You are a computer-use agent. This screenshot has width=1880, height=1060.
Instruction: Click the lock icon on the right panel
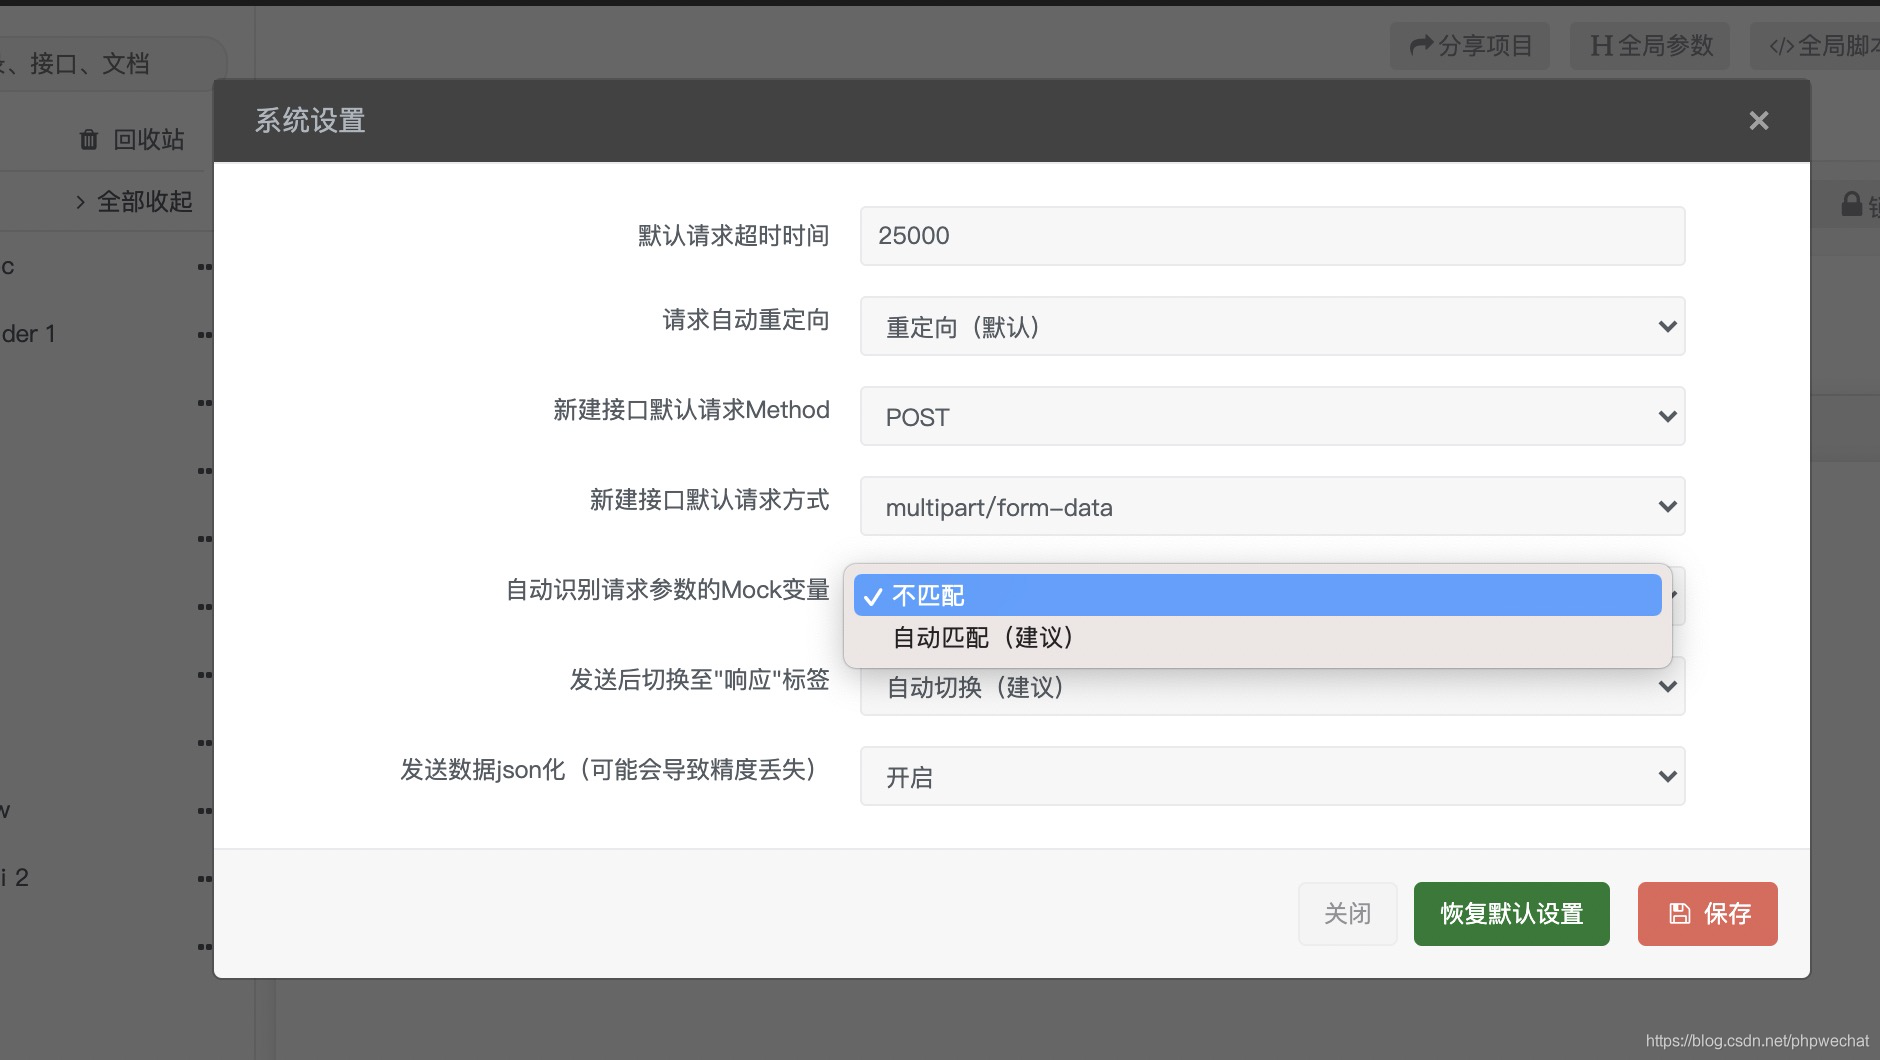pos(1851,202)
